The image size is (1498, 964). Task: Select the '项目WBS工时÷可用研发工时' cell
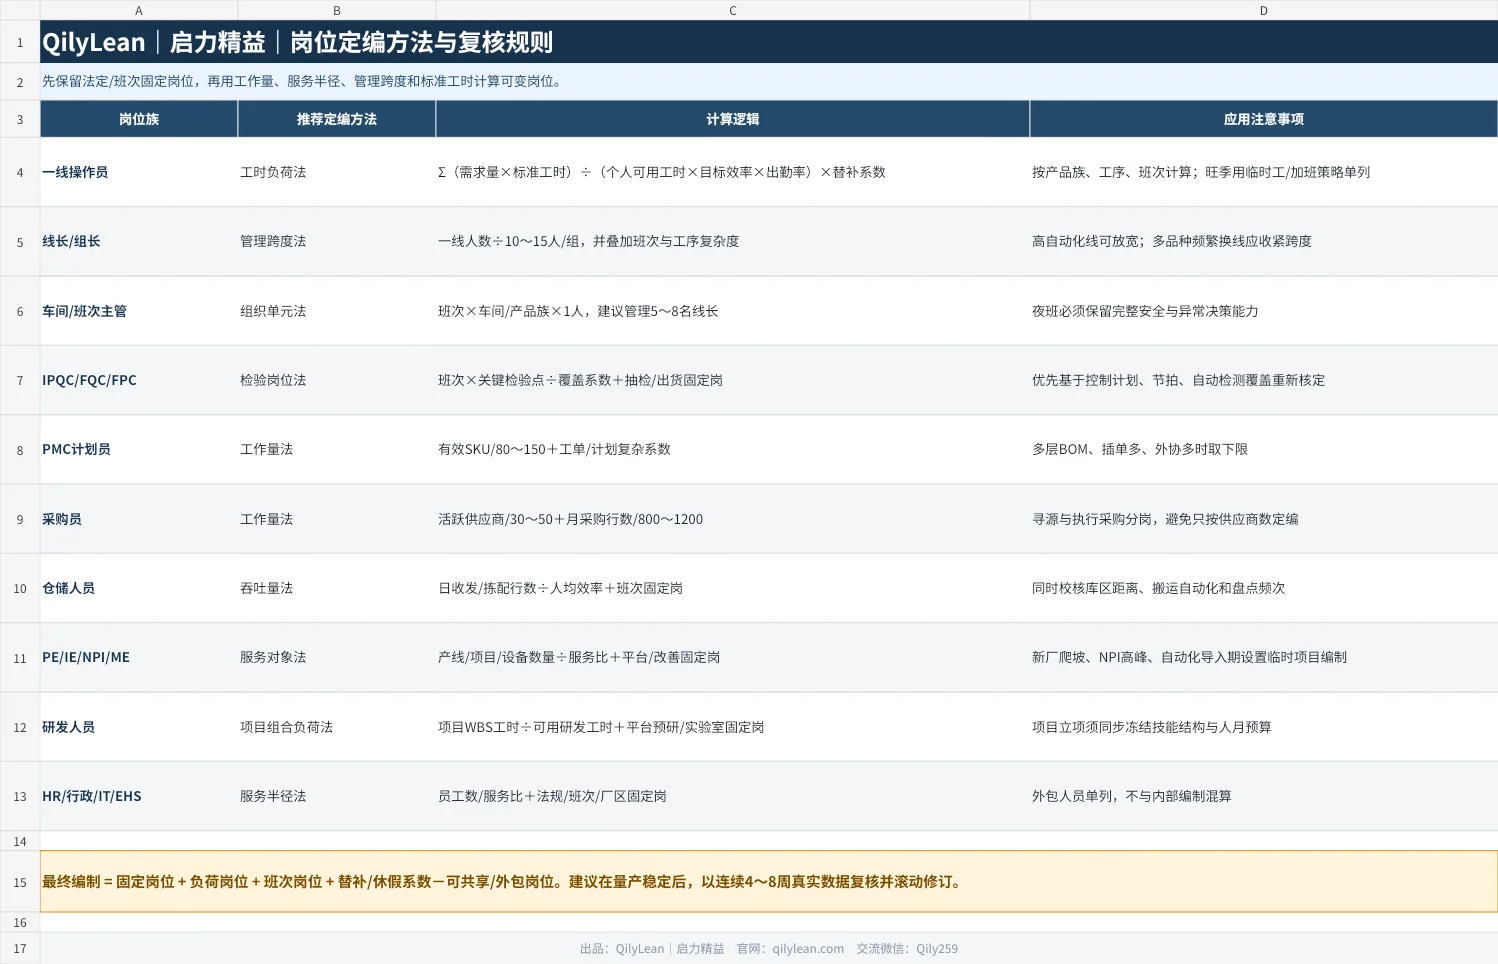(x=733, y=727)
